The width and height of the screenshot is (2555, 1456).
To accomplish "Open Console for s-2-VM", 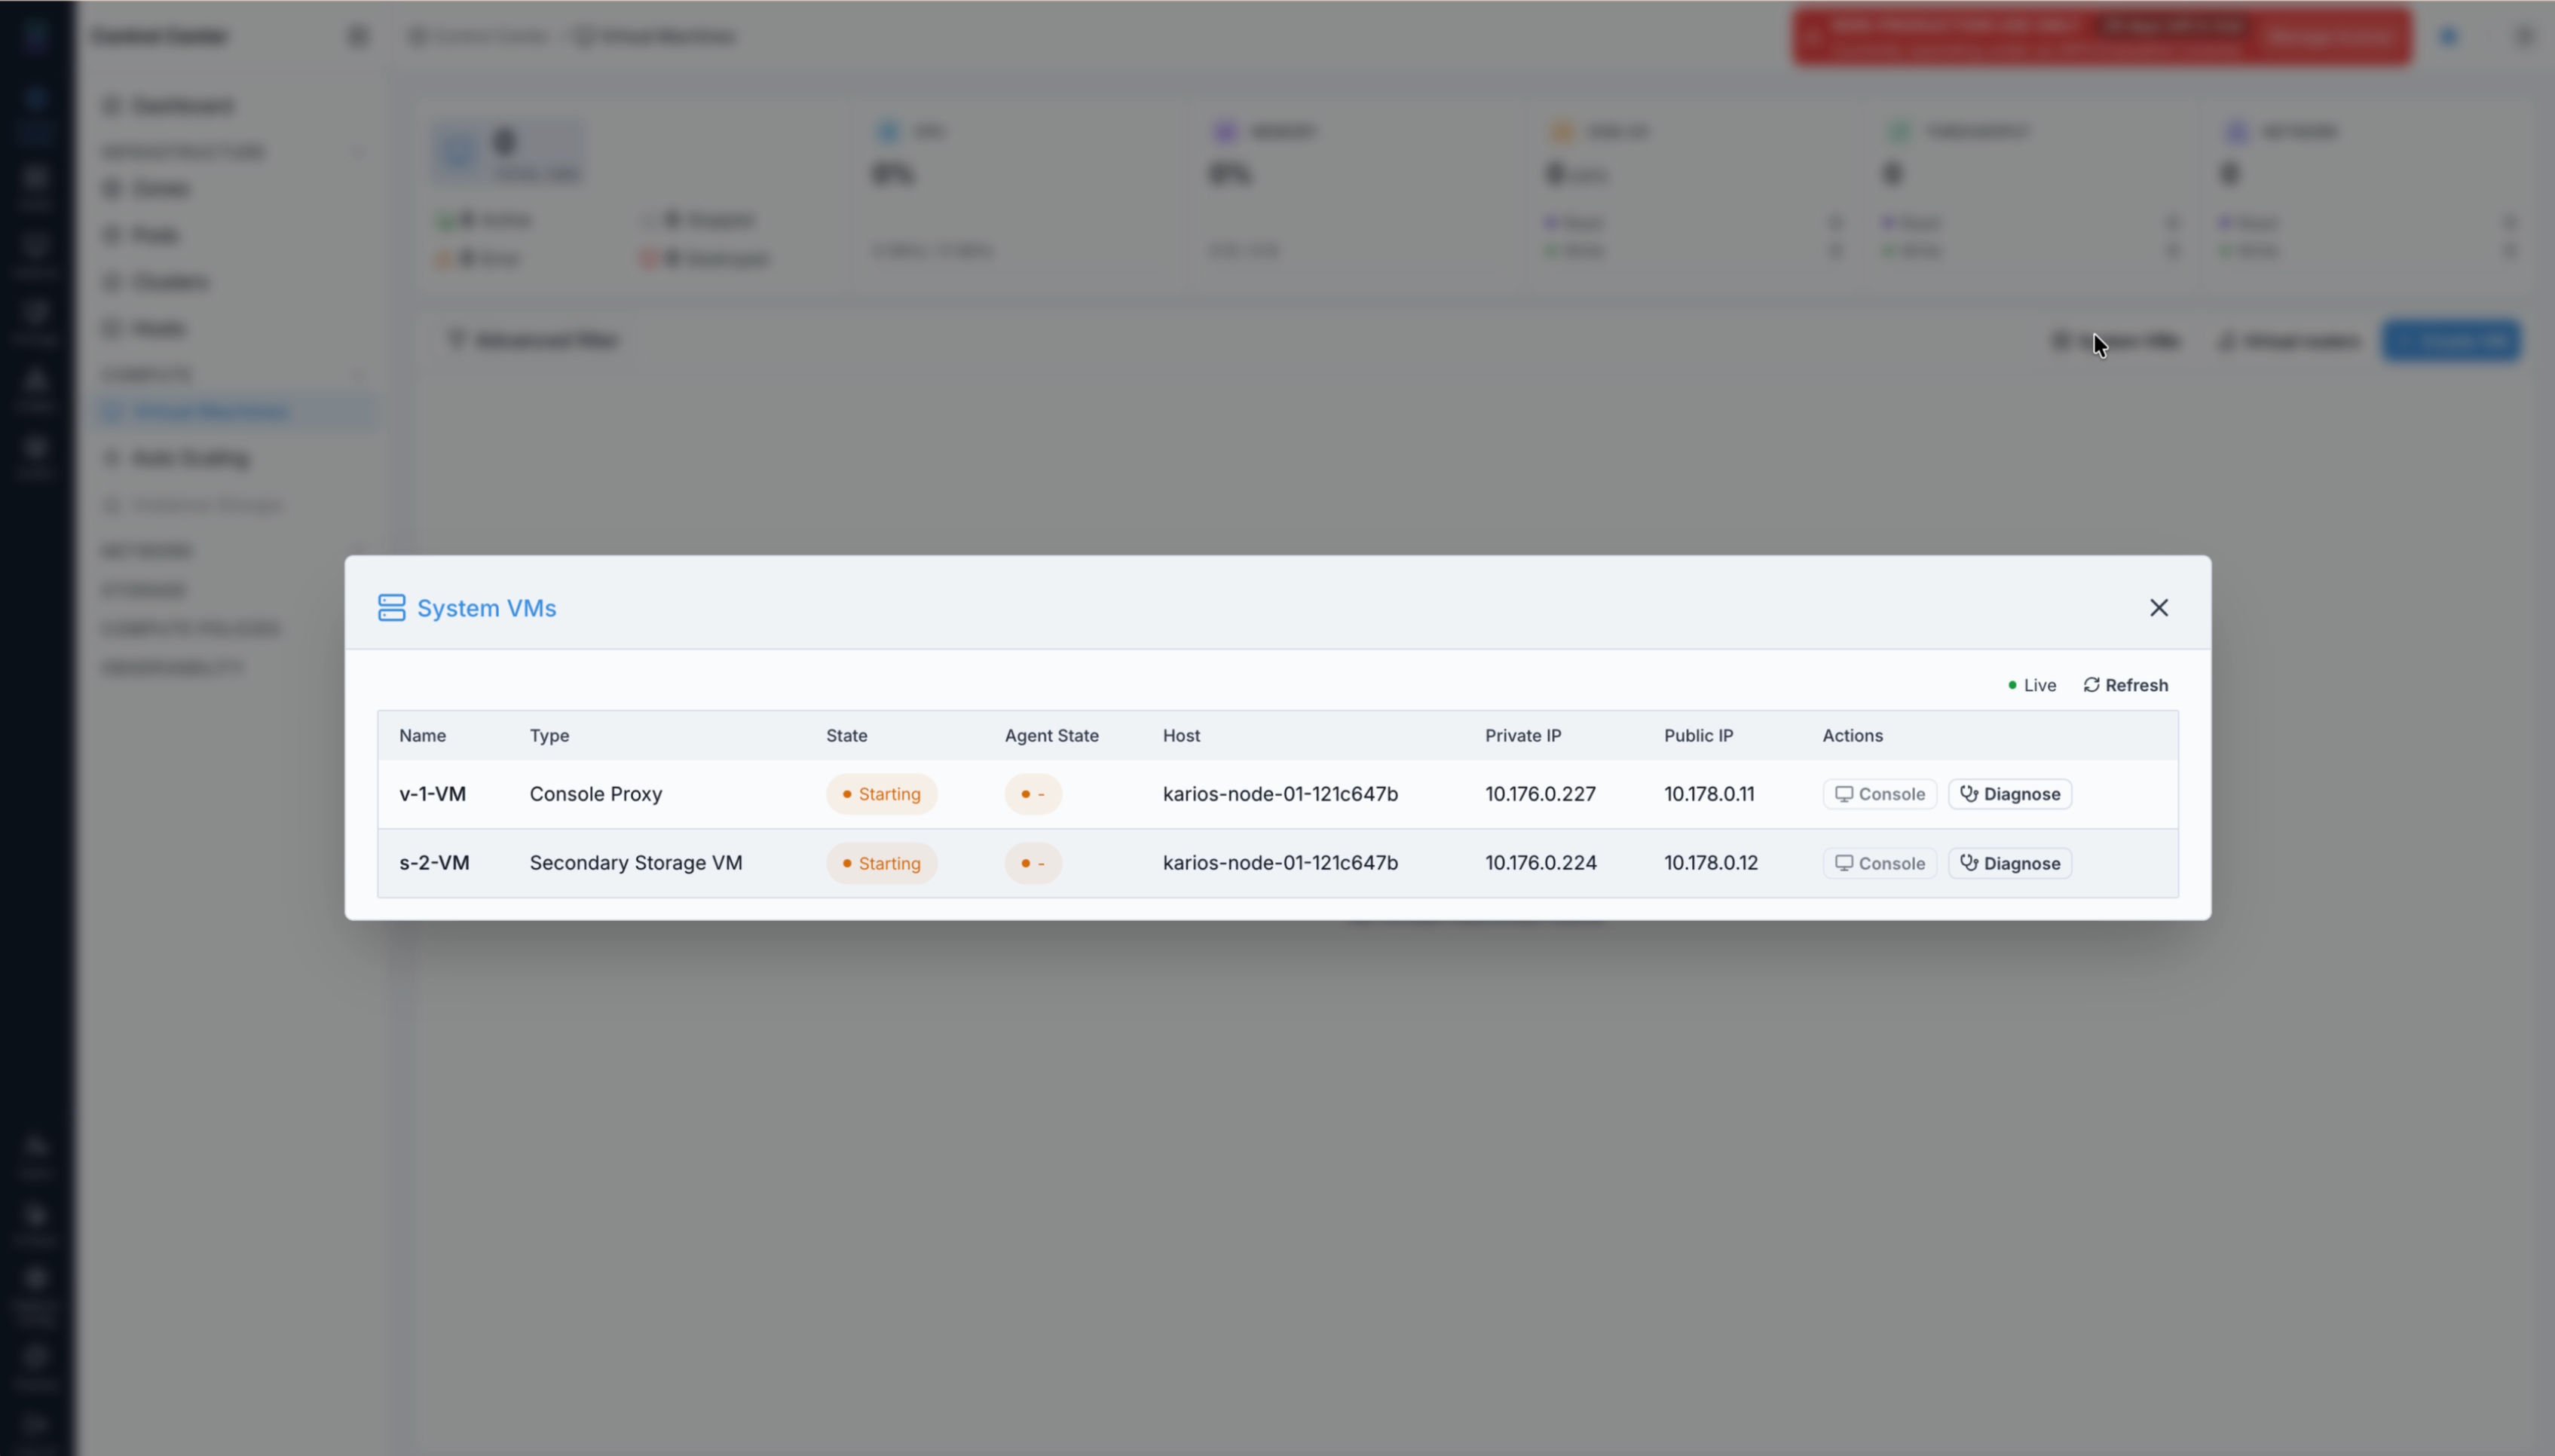I will tap(1879, 863).
